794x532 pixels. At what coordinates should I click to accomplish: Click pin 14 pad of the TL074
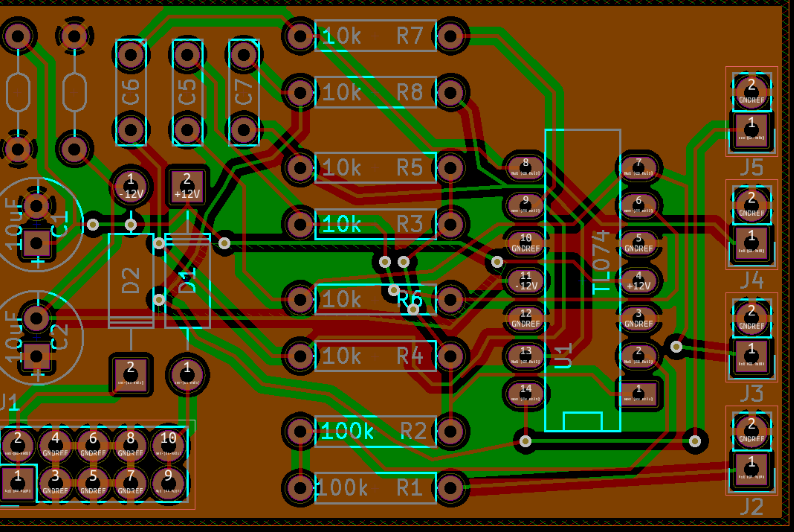[524, 390]
